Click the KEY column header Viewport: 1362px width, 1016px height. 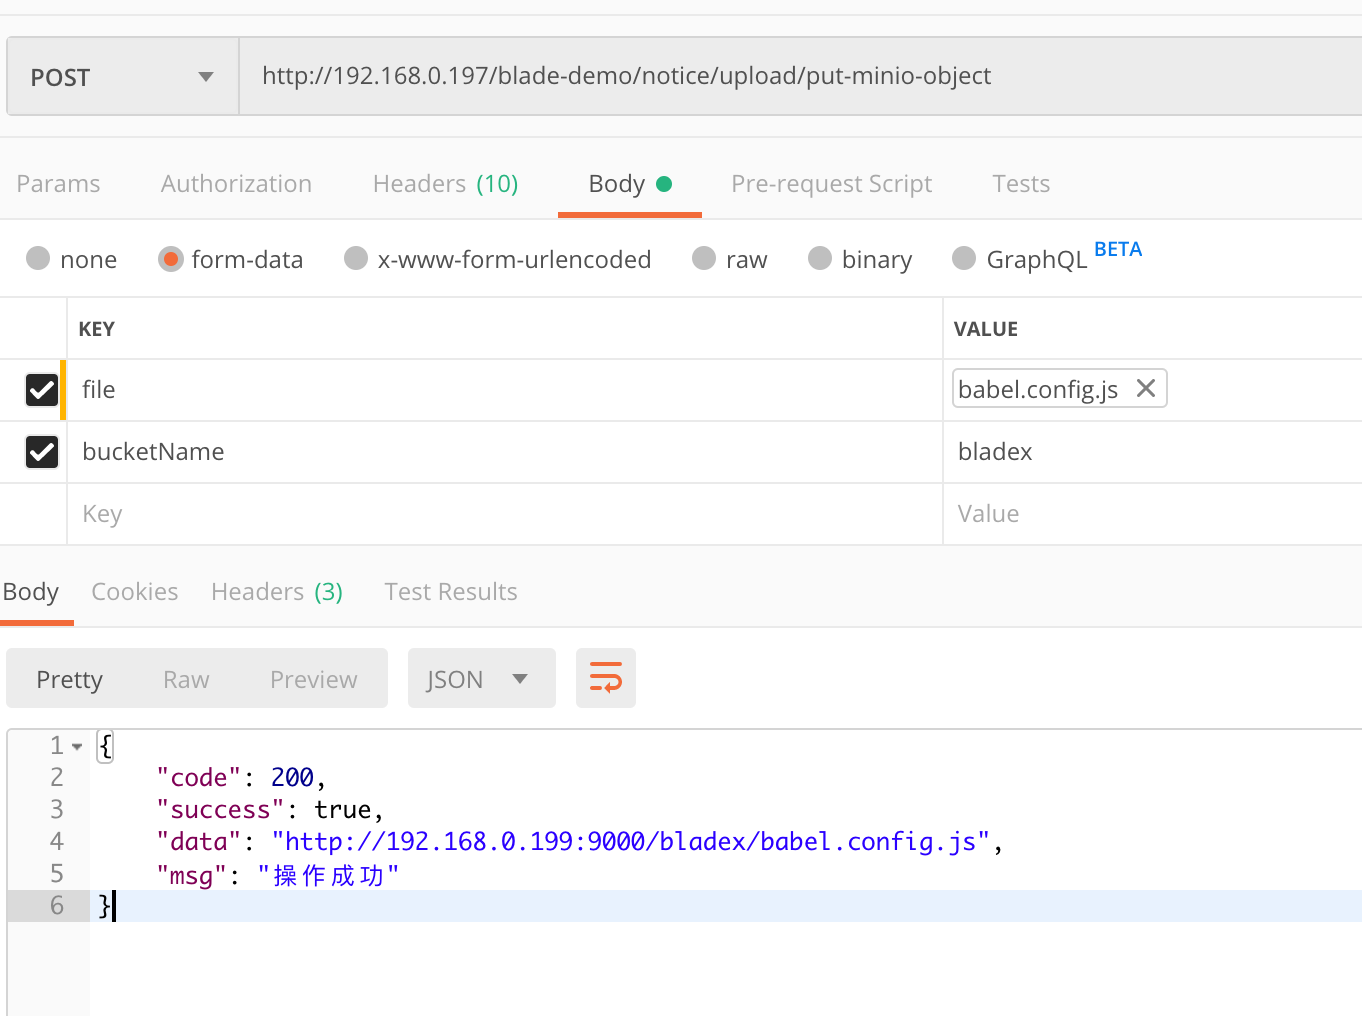coord(97,329)
